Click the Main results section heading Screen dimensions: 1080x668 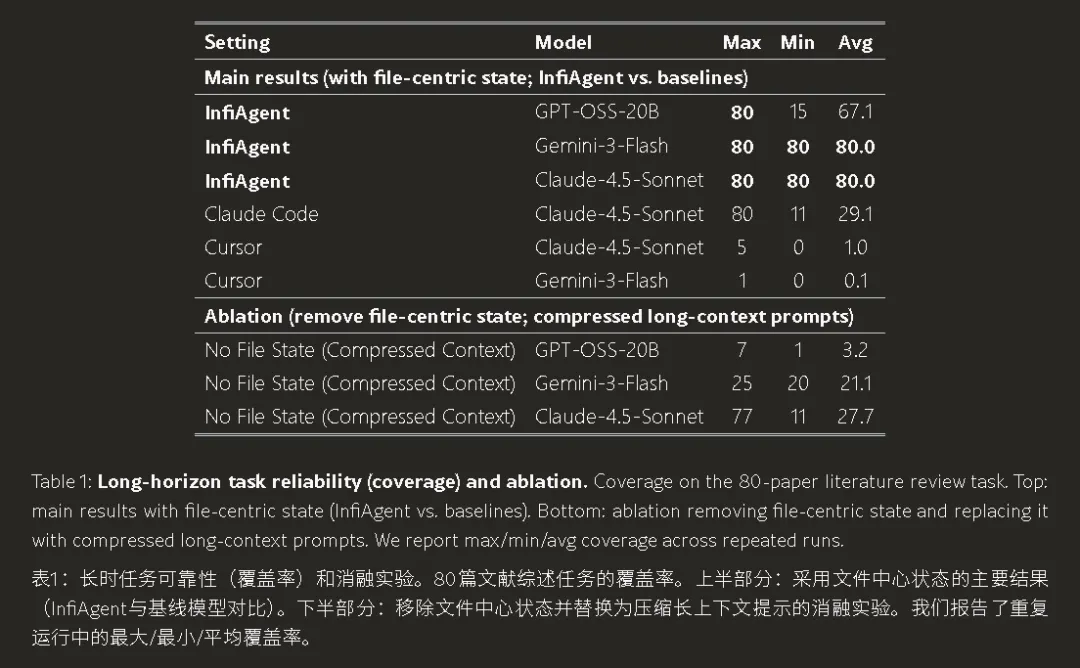476,77
